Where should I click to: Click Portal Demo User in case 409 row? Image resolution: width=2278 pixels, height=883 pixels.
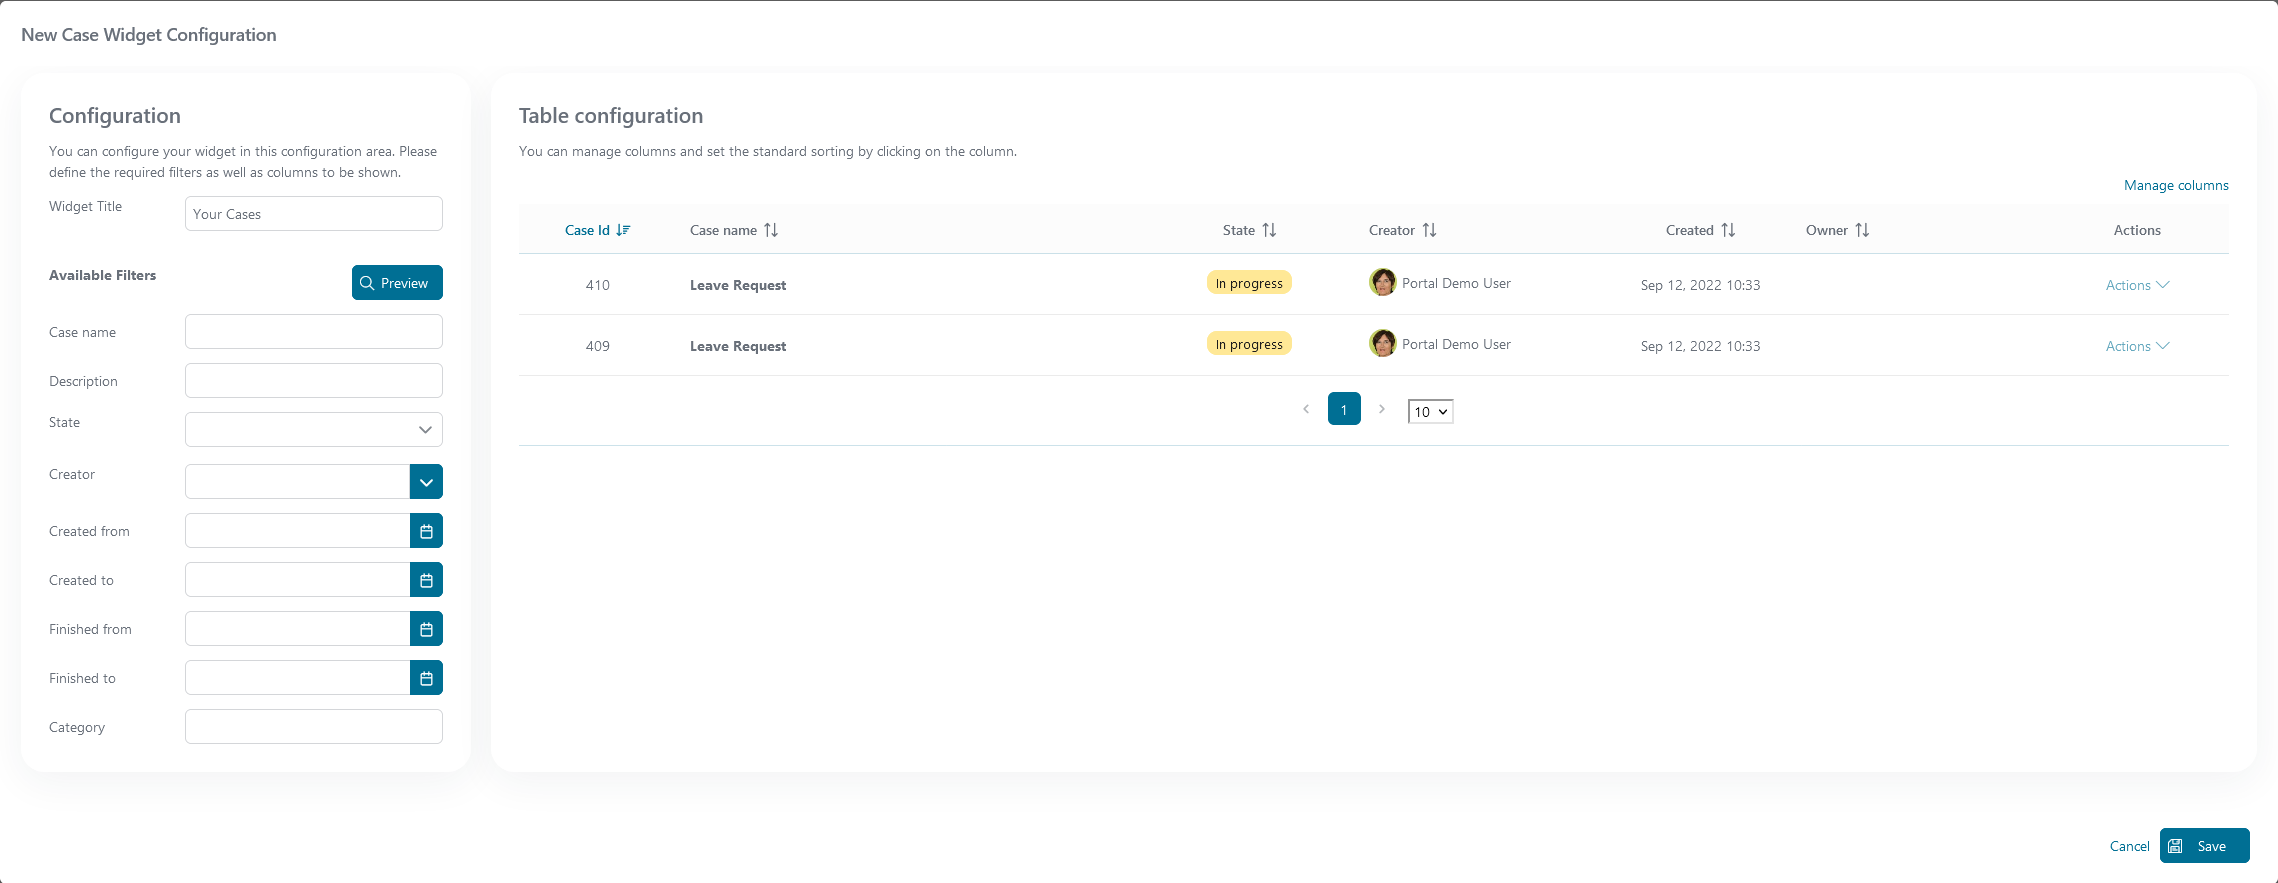click(x=1456, y=344)
